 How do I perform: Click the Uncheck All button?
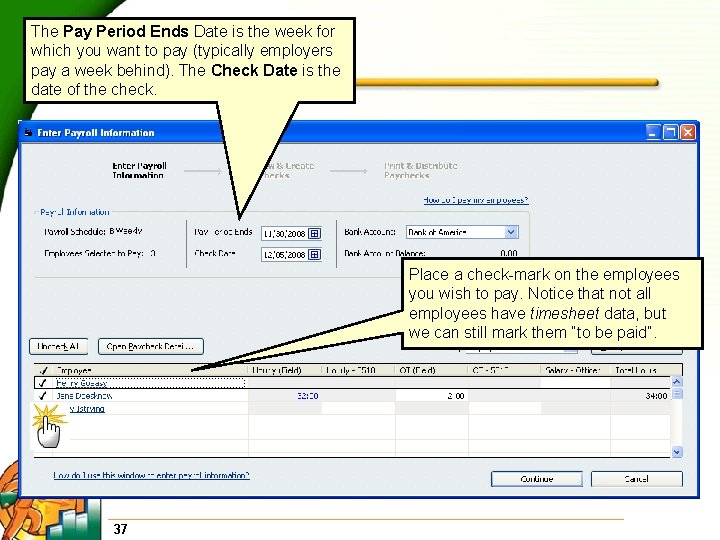(x=58, y=347)
